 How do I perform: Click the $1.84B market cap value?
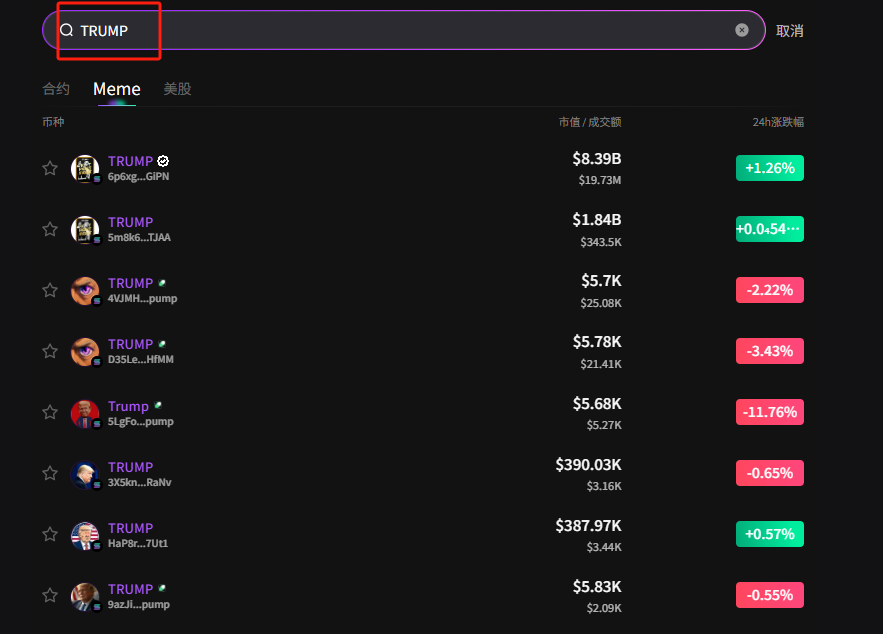[x=596, y=220]
